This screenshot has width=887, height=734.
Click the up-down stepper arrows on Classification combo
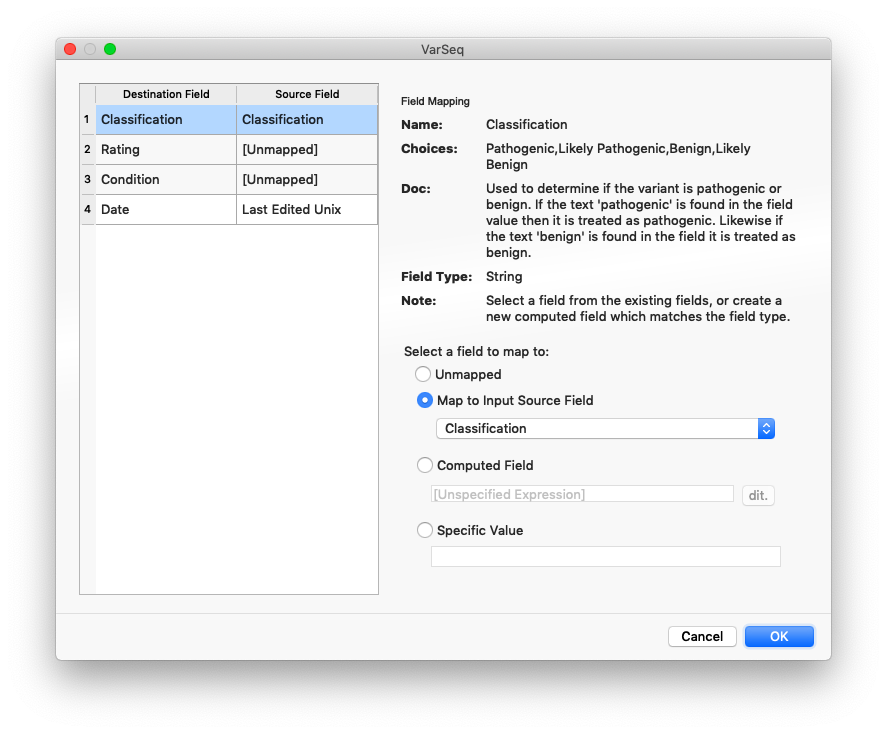(x=766, y=428)
